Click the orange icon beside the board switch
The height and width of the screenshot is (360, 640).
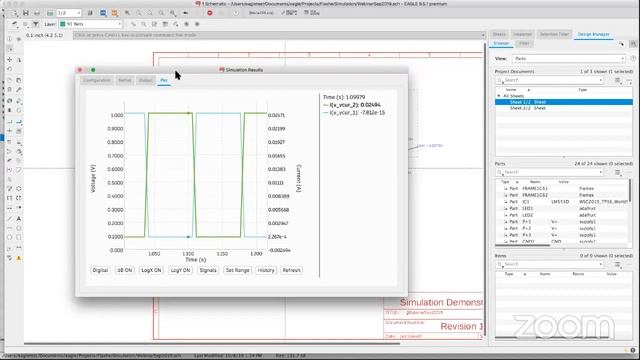coord(115,13)
